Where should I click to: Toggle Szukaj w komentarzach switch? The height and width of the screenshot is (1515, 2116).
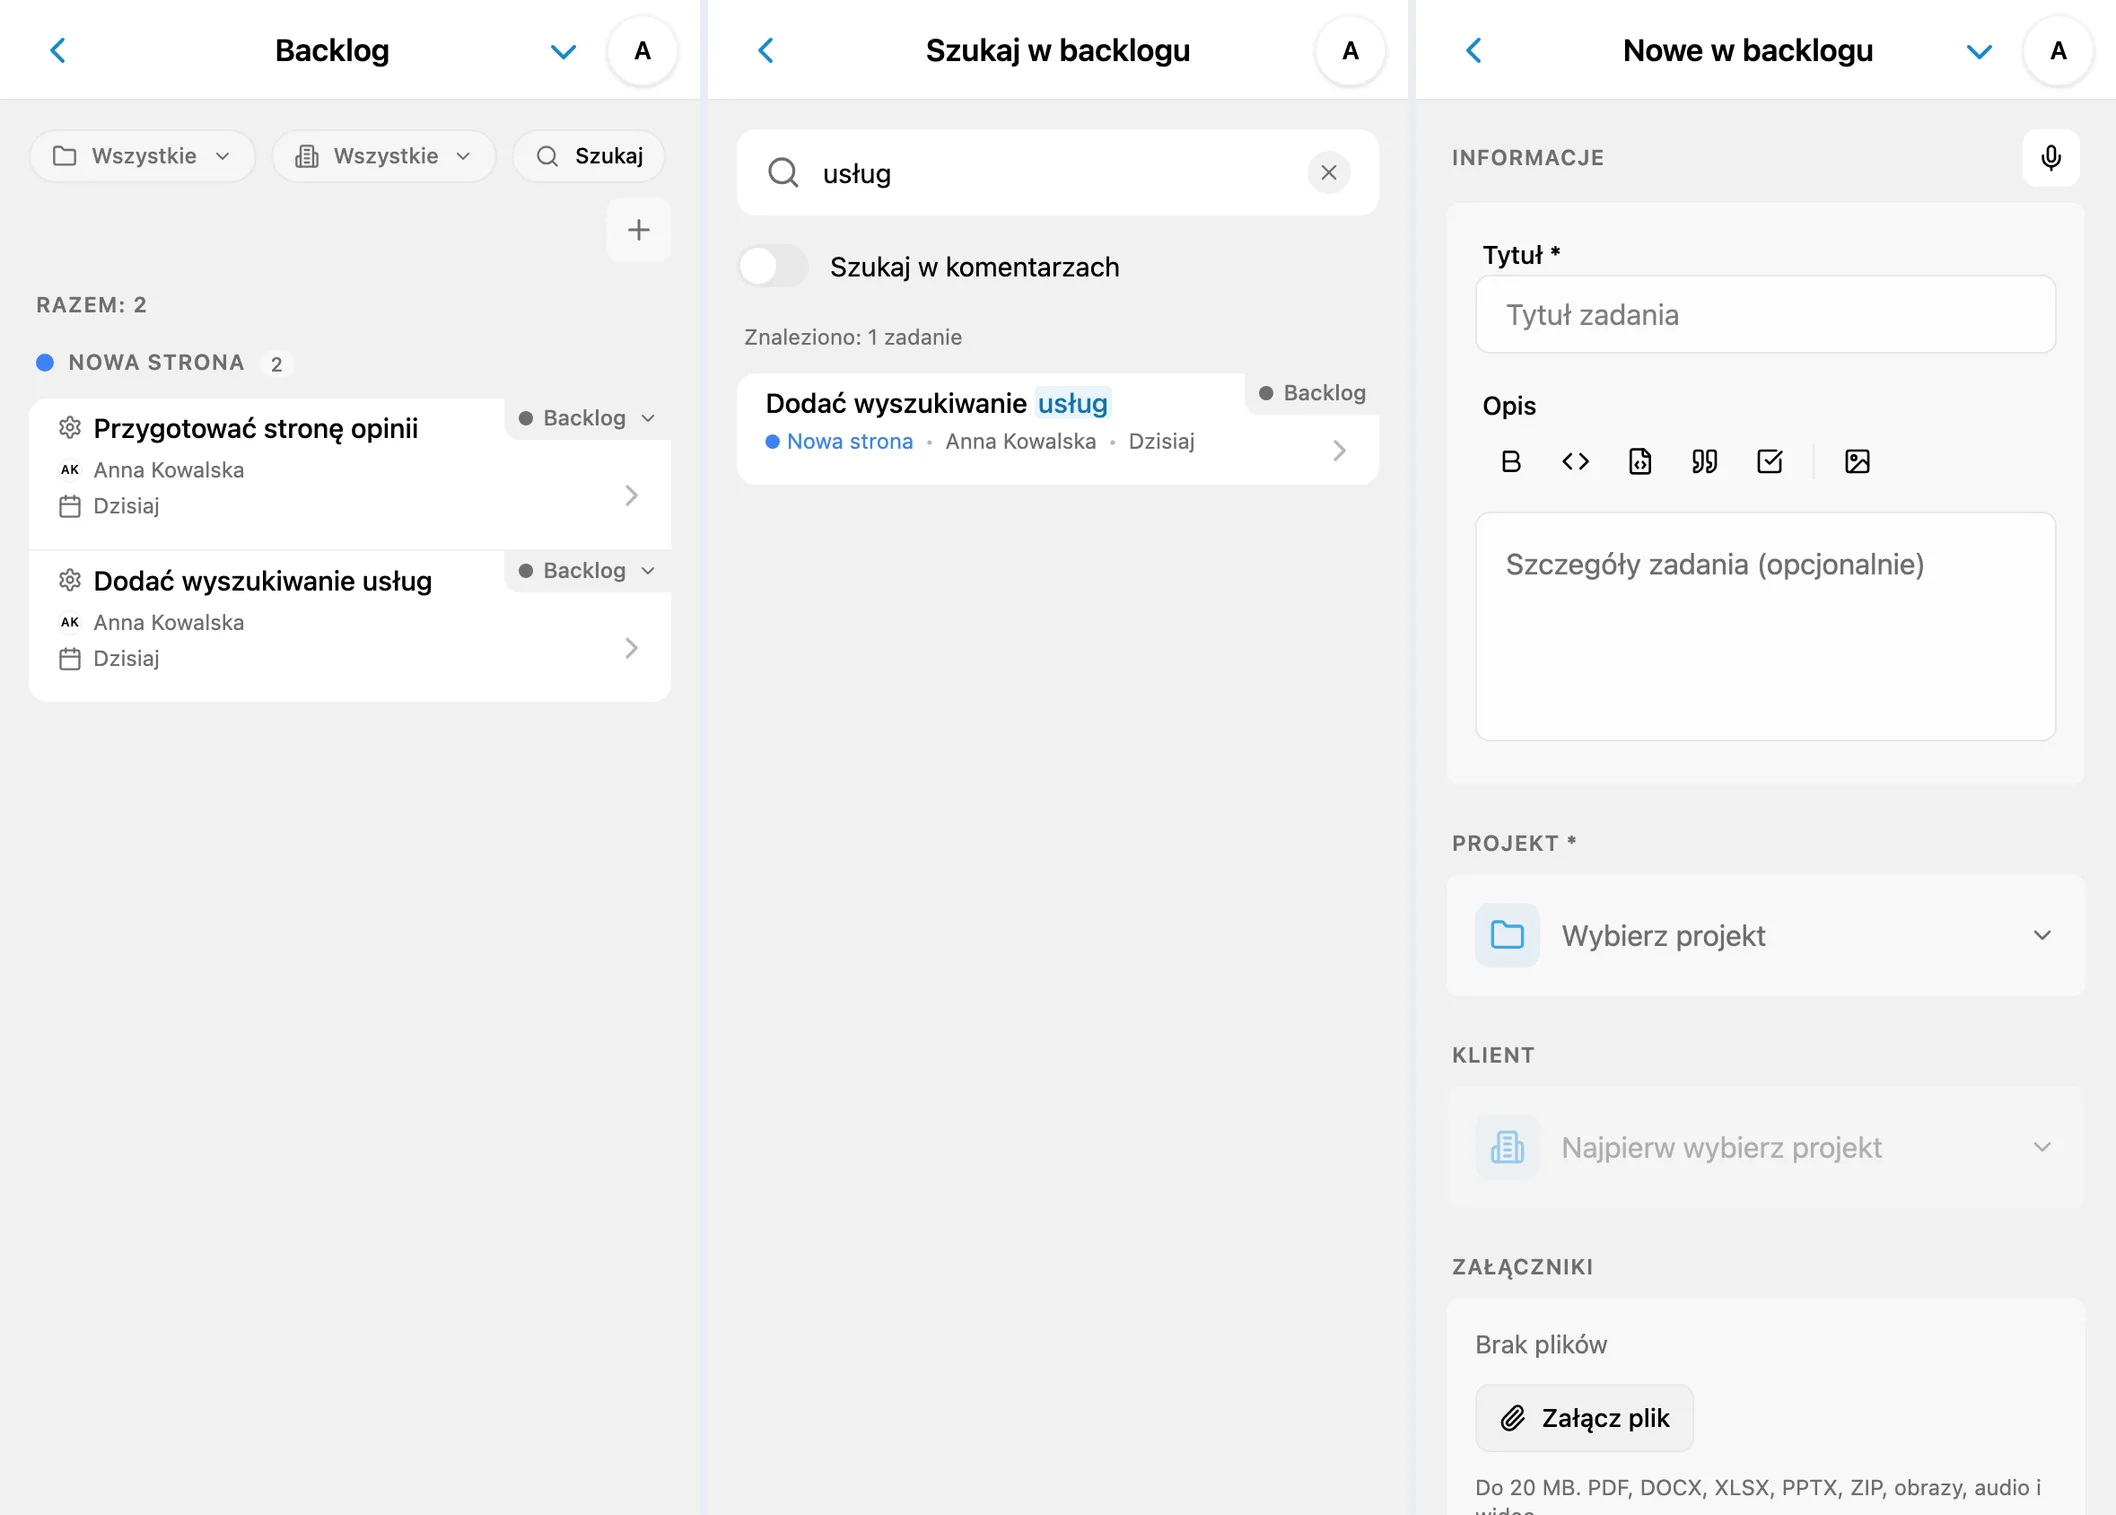773,267
